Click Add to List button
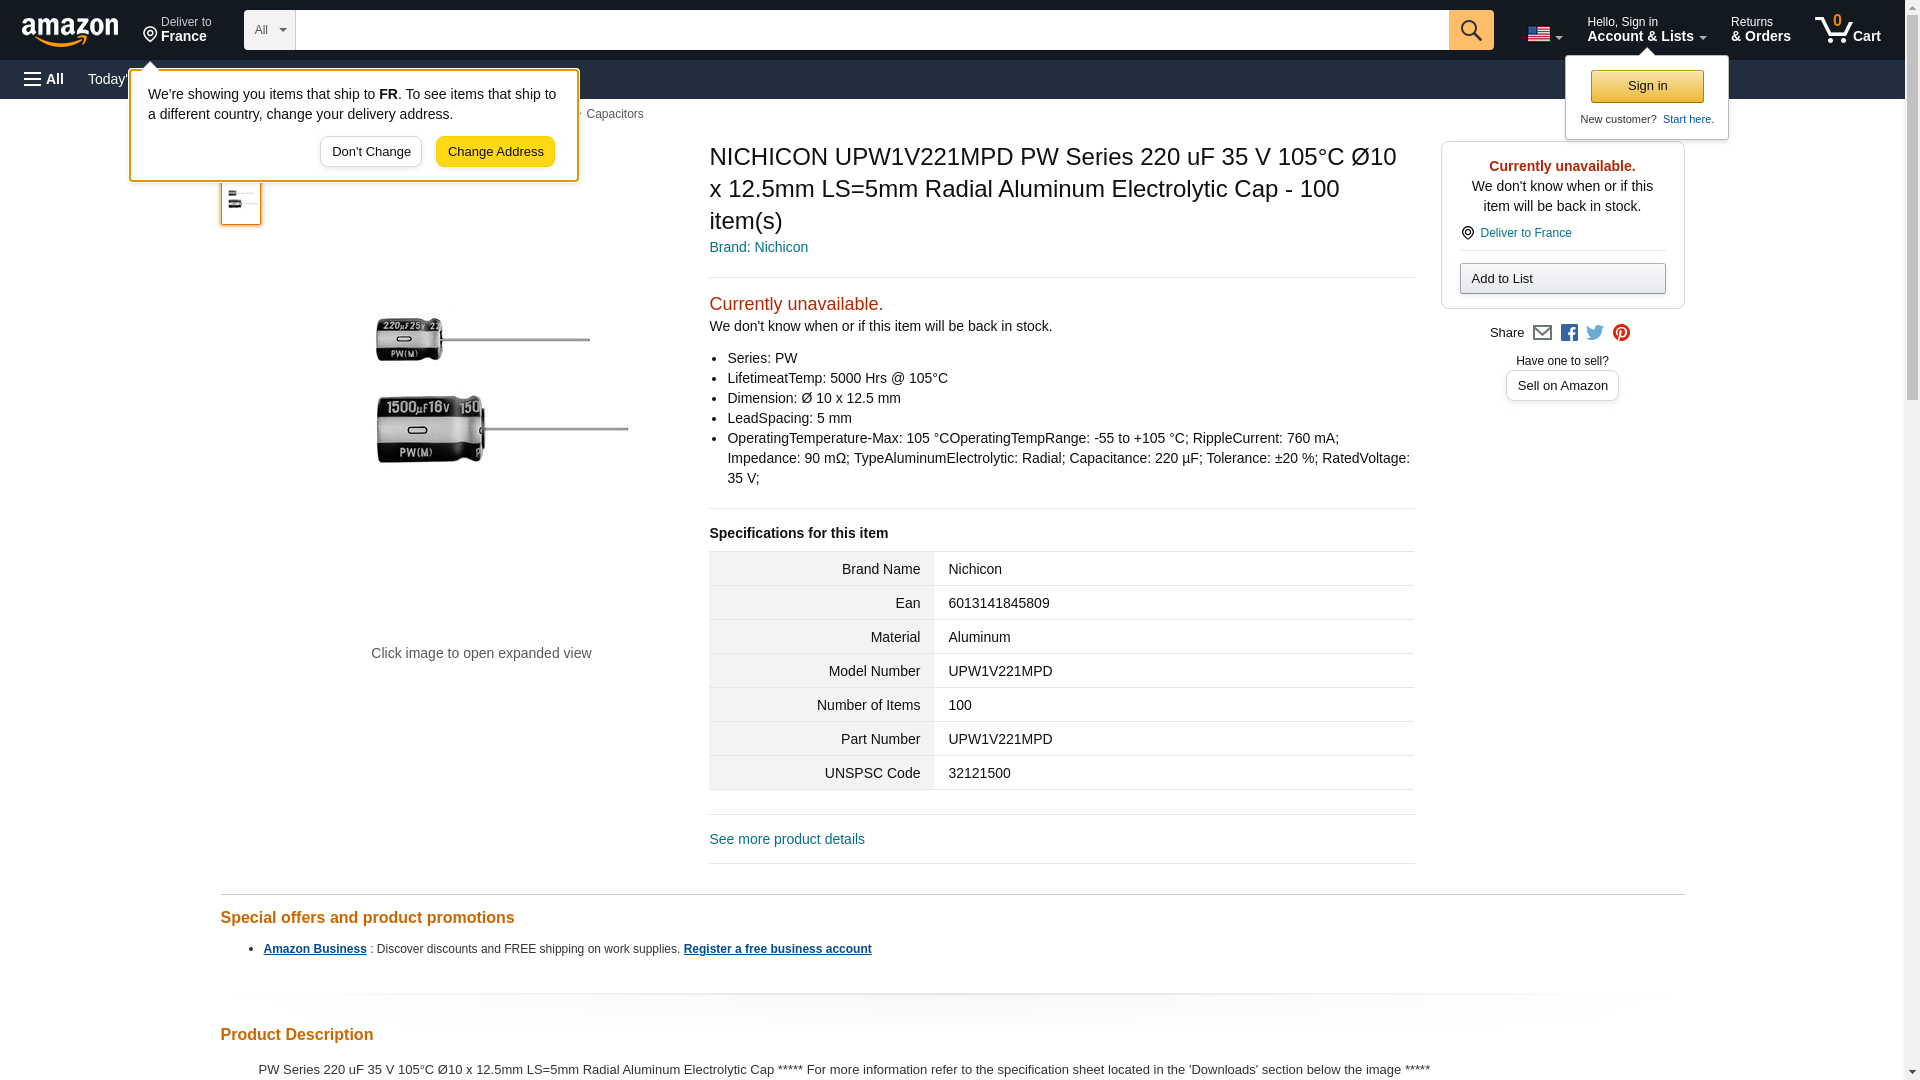The height and width of the screenshot is (1080, 1920). (x=1562, y=279)
